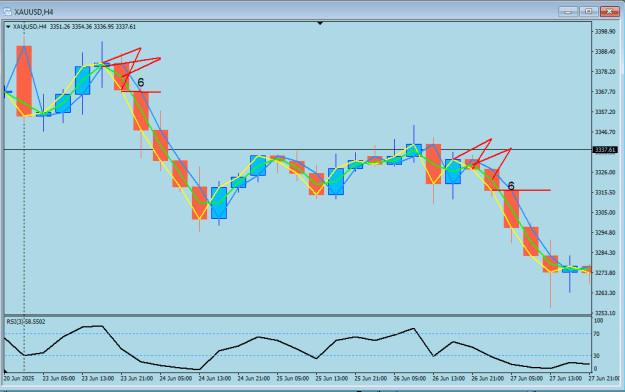
Task: Click time axis label 24 Jun 13:00
Action: coord(215,378)
